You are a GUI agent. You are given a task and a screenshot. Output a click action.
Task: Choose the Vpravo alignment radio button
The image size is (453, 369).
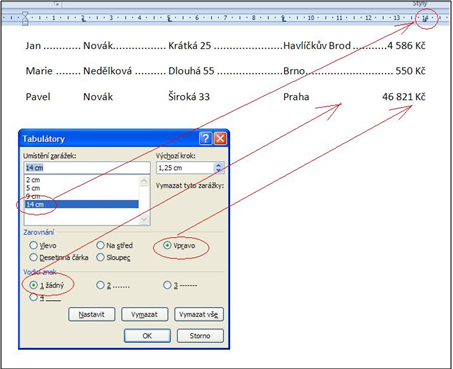(167, 246)
